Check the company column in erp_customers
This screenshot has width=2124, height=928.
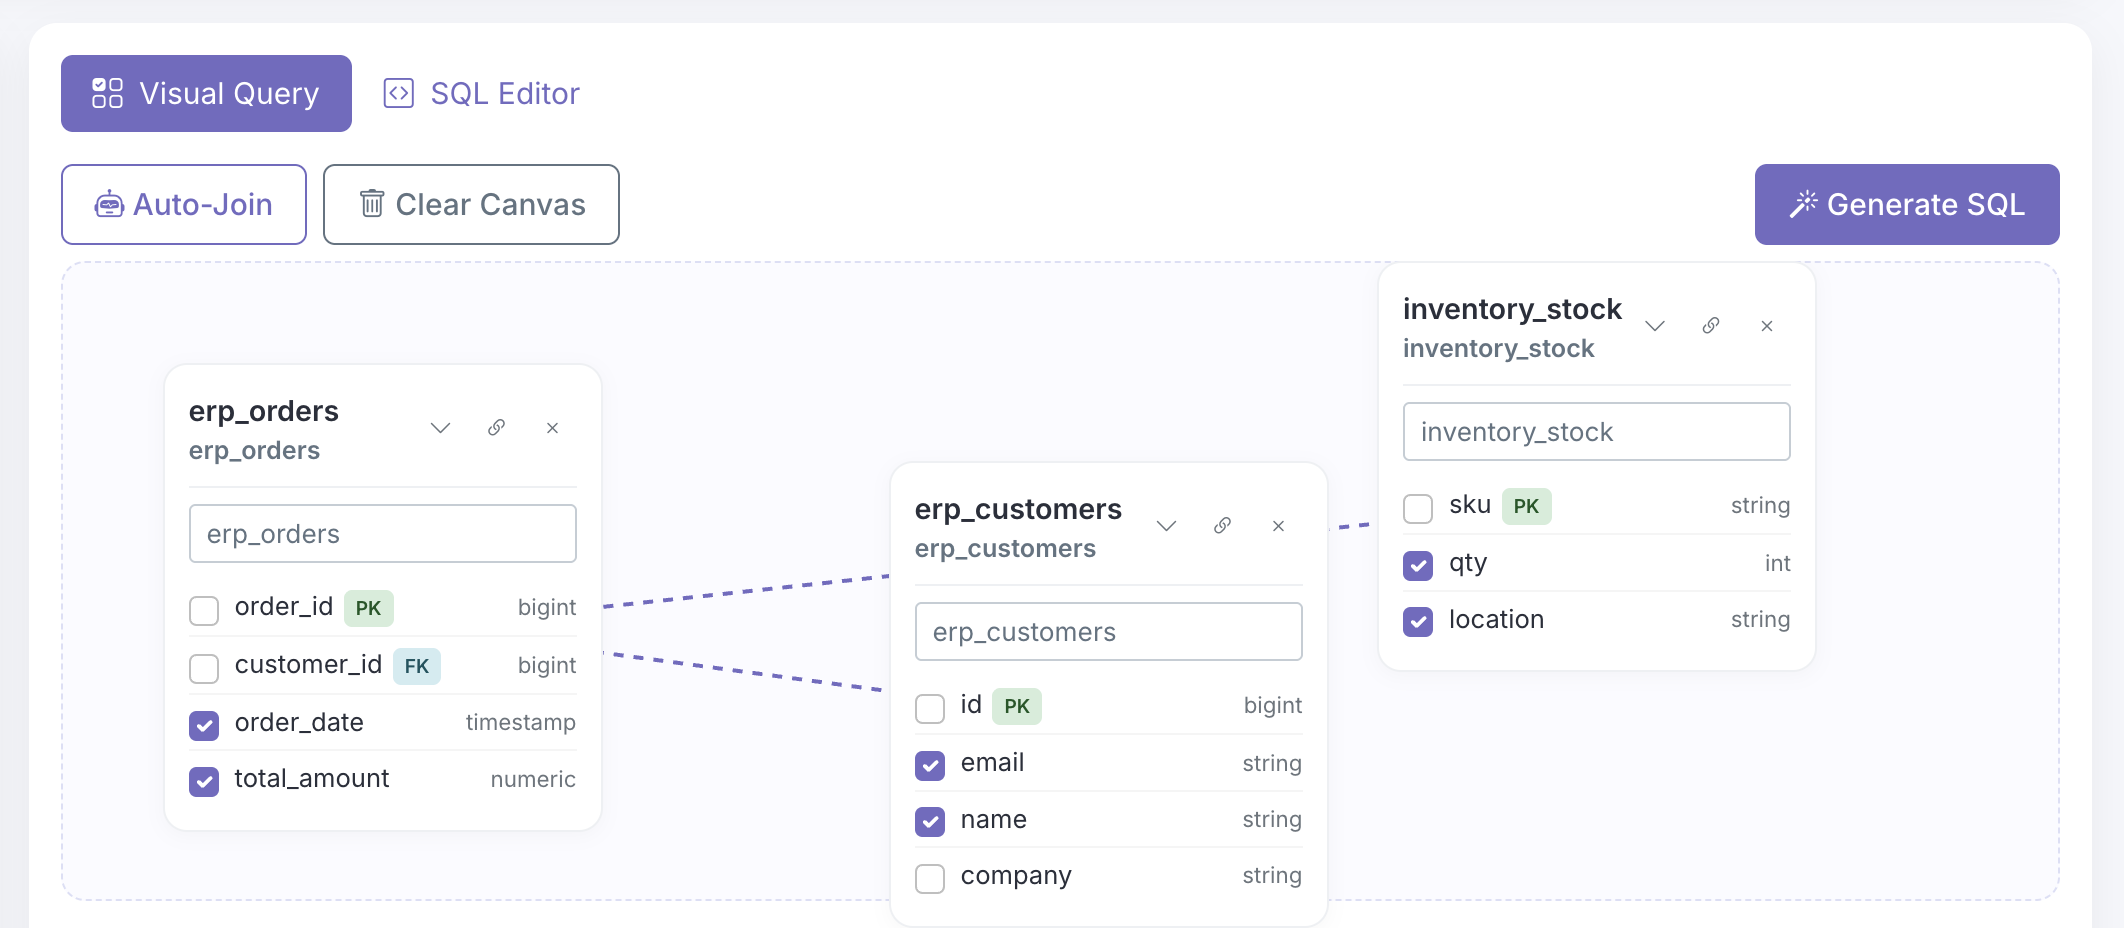tap(930, 878)
